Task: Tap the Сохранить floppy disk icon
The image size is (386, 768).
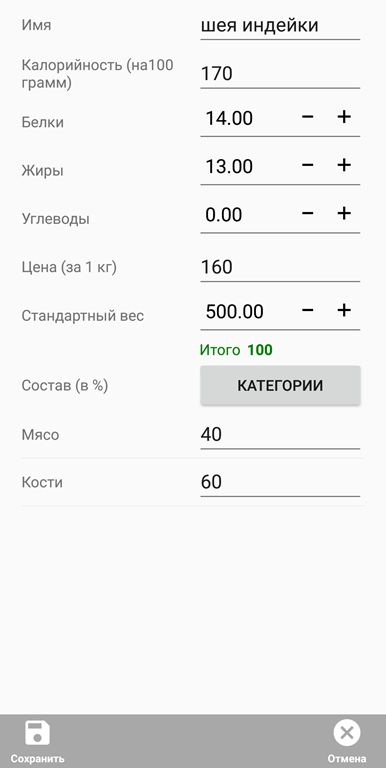Action: coord(38,733)
